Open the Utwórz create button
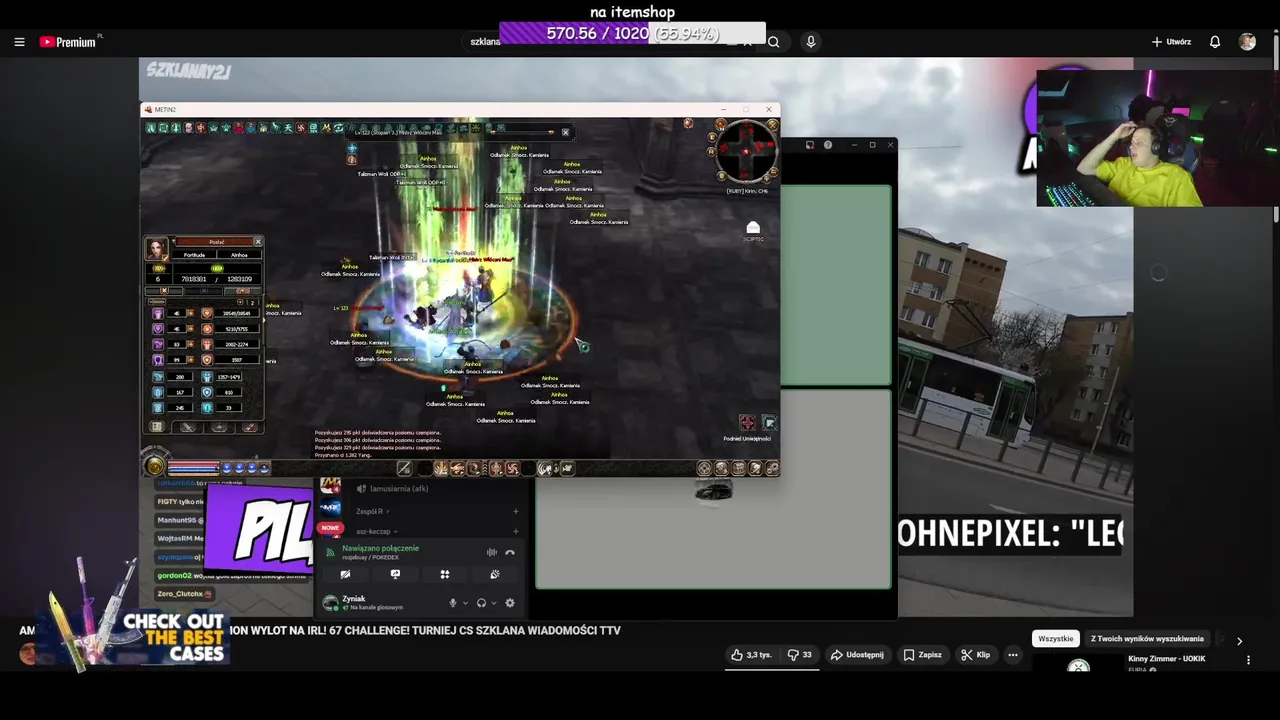Screen dimensions: 1280x720 click(1171, 42)
